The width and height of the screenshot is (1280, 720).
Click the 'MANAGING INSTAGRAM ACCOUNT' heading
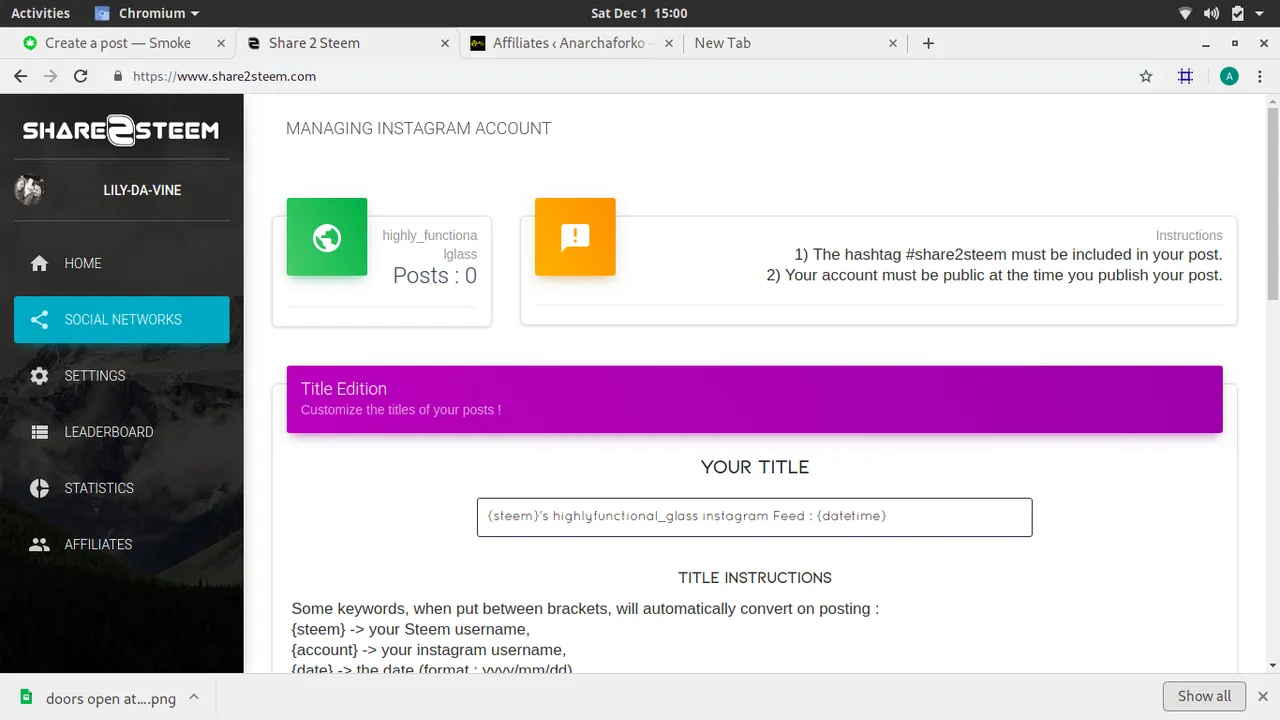[x=418, y=128]
